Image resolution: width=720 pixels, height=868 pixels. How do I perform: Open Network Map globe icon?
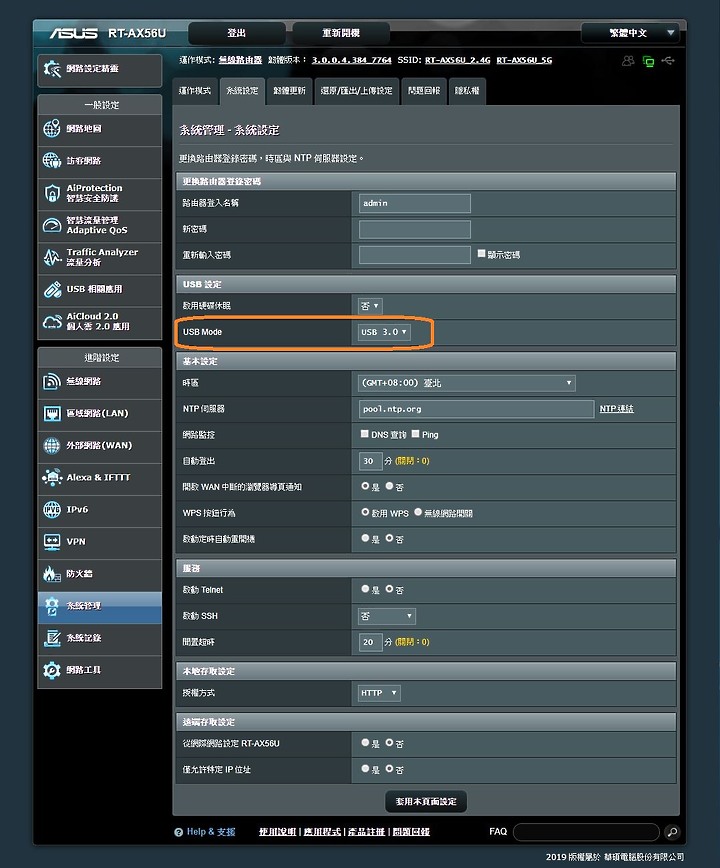coord(52,128)
